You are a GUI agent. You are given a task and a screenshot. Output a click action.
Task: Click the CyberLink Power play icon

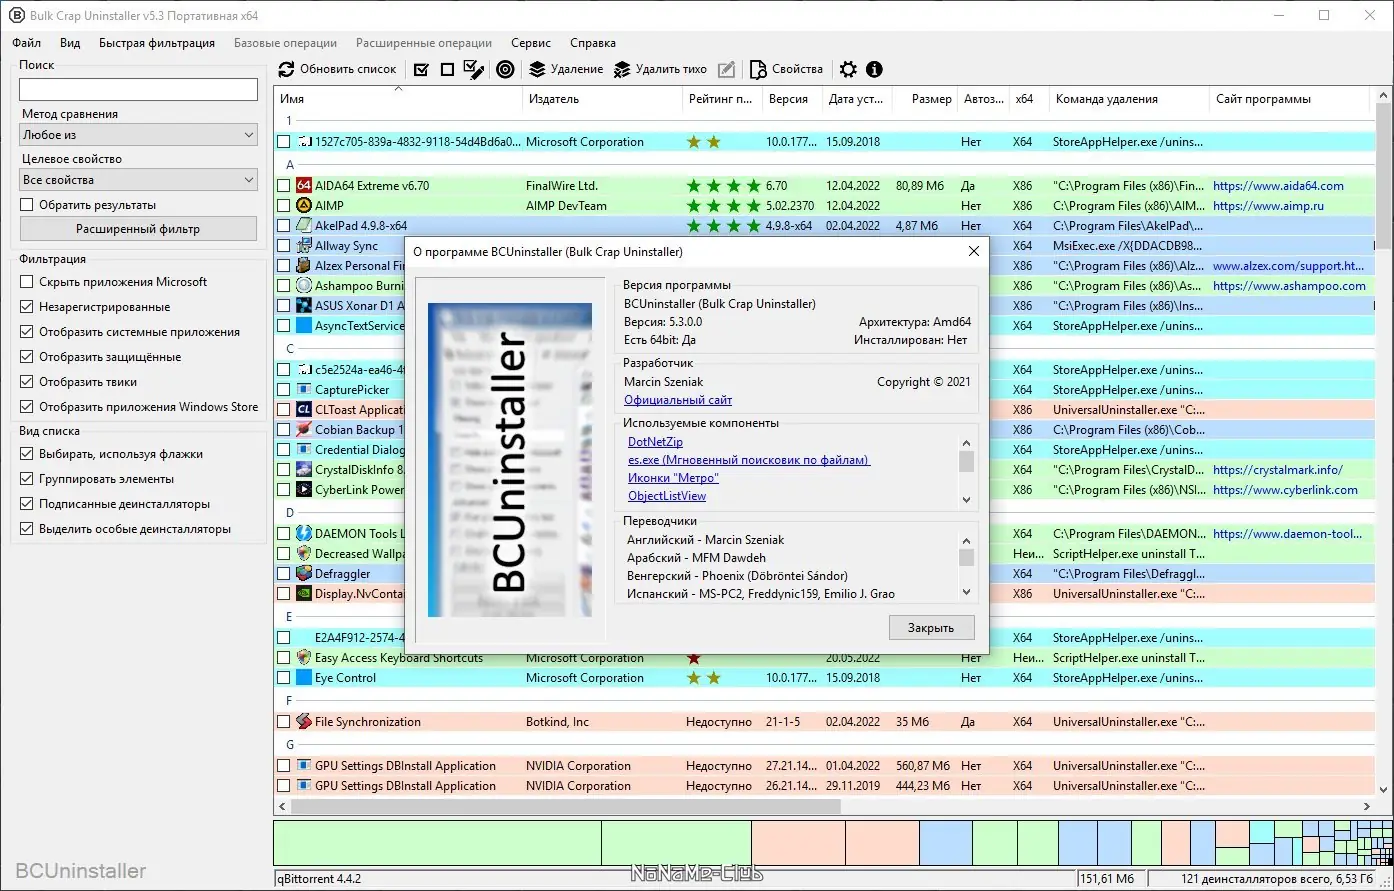coord(304,490)
